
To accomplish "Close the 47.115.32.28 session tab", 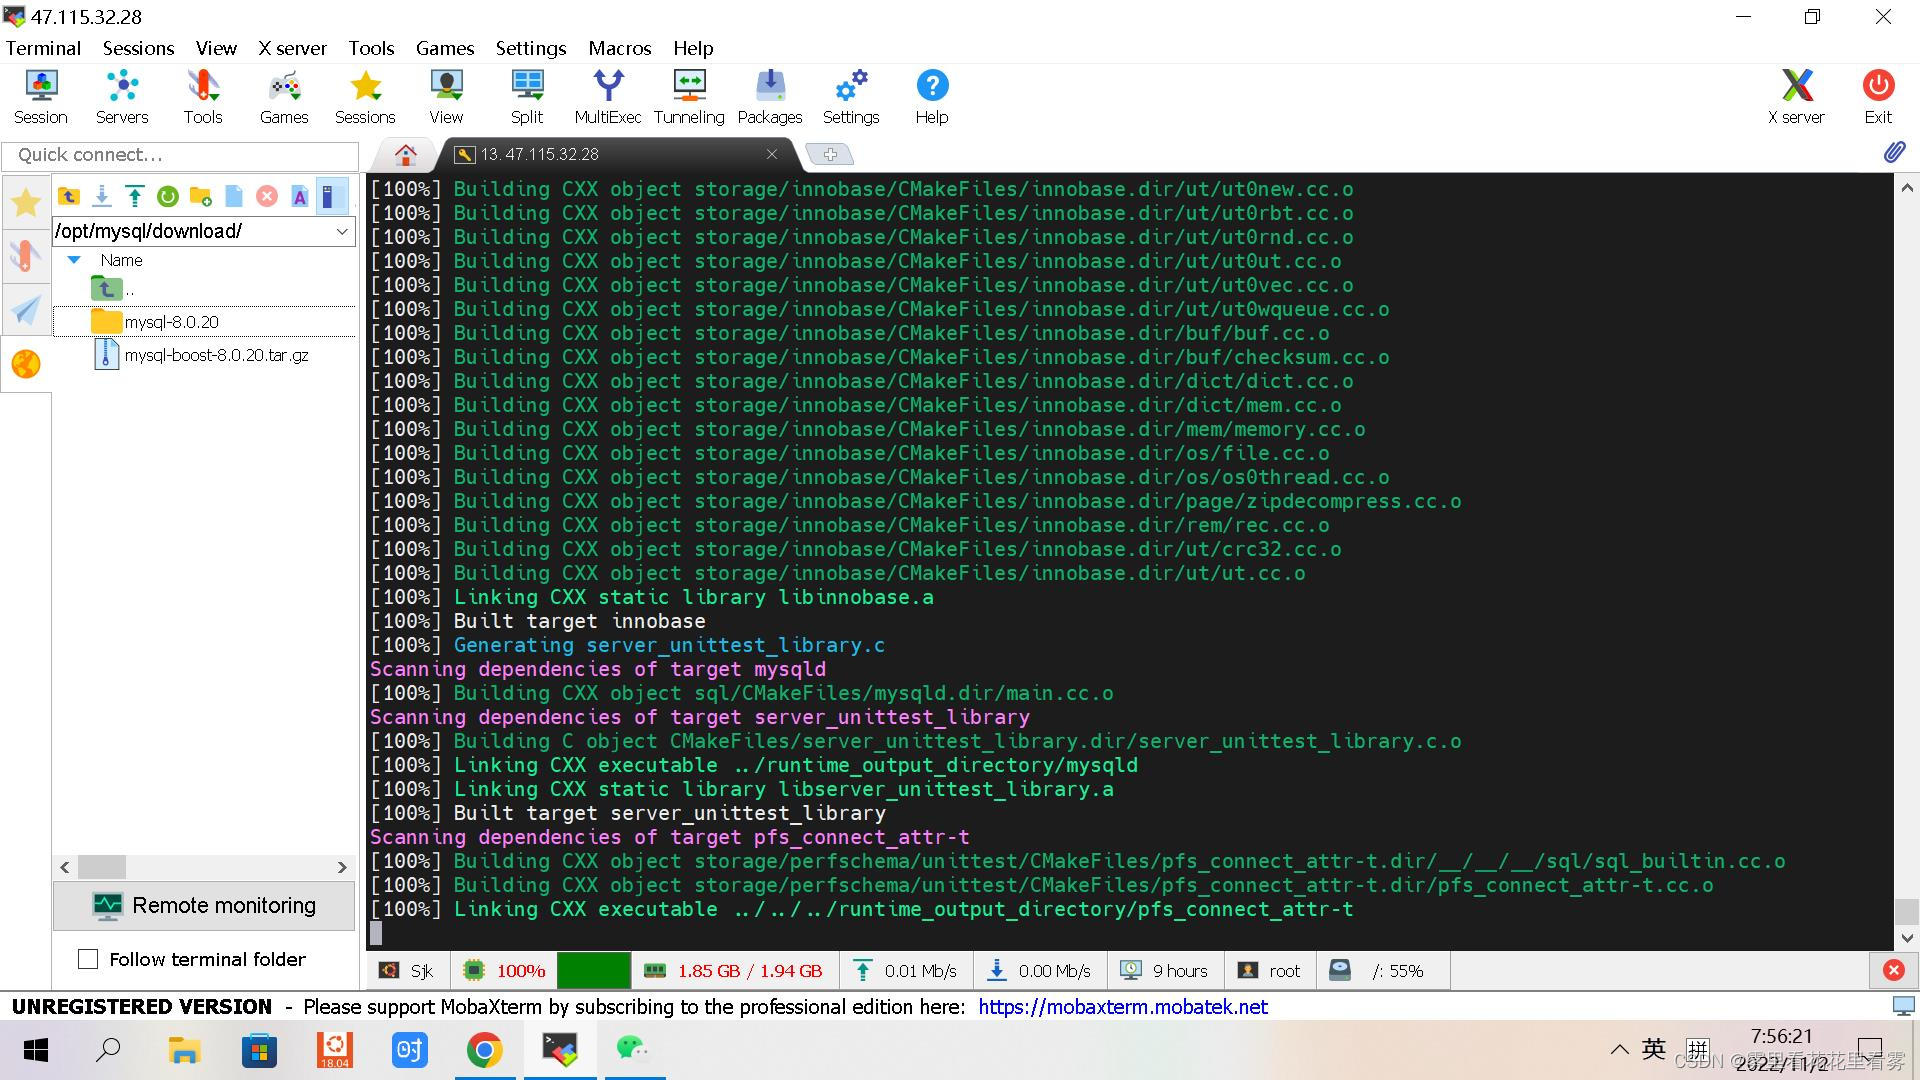I will point(772,154).
